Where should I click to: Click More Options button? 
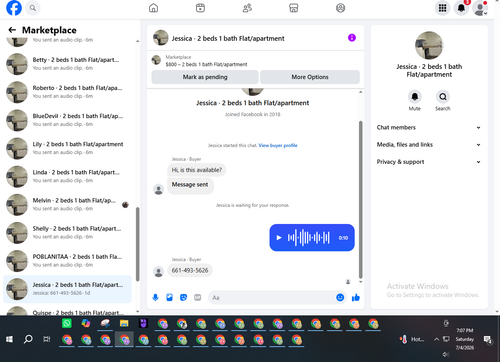click(x=310, y=77)
